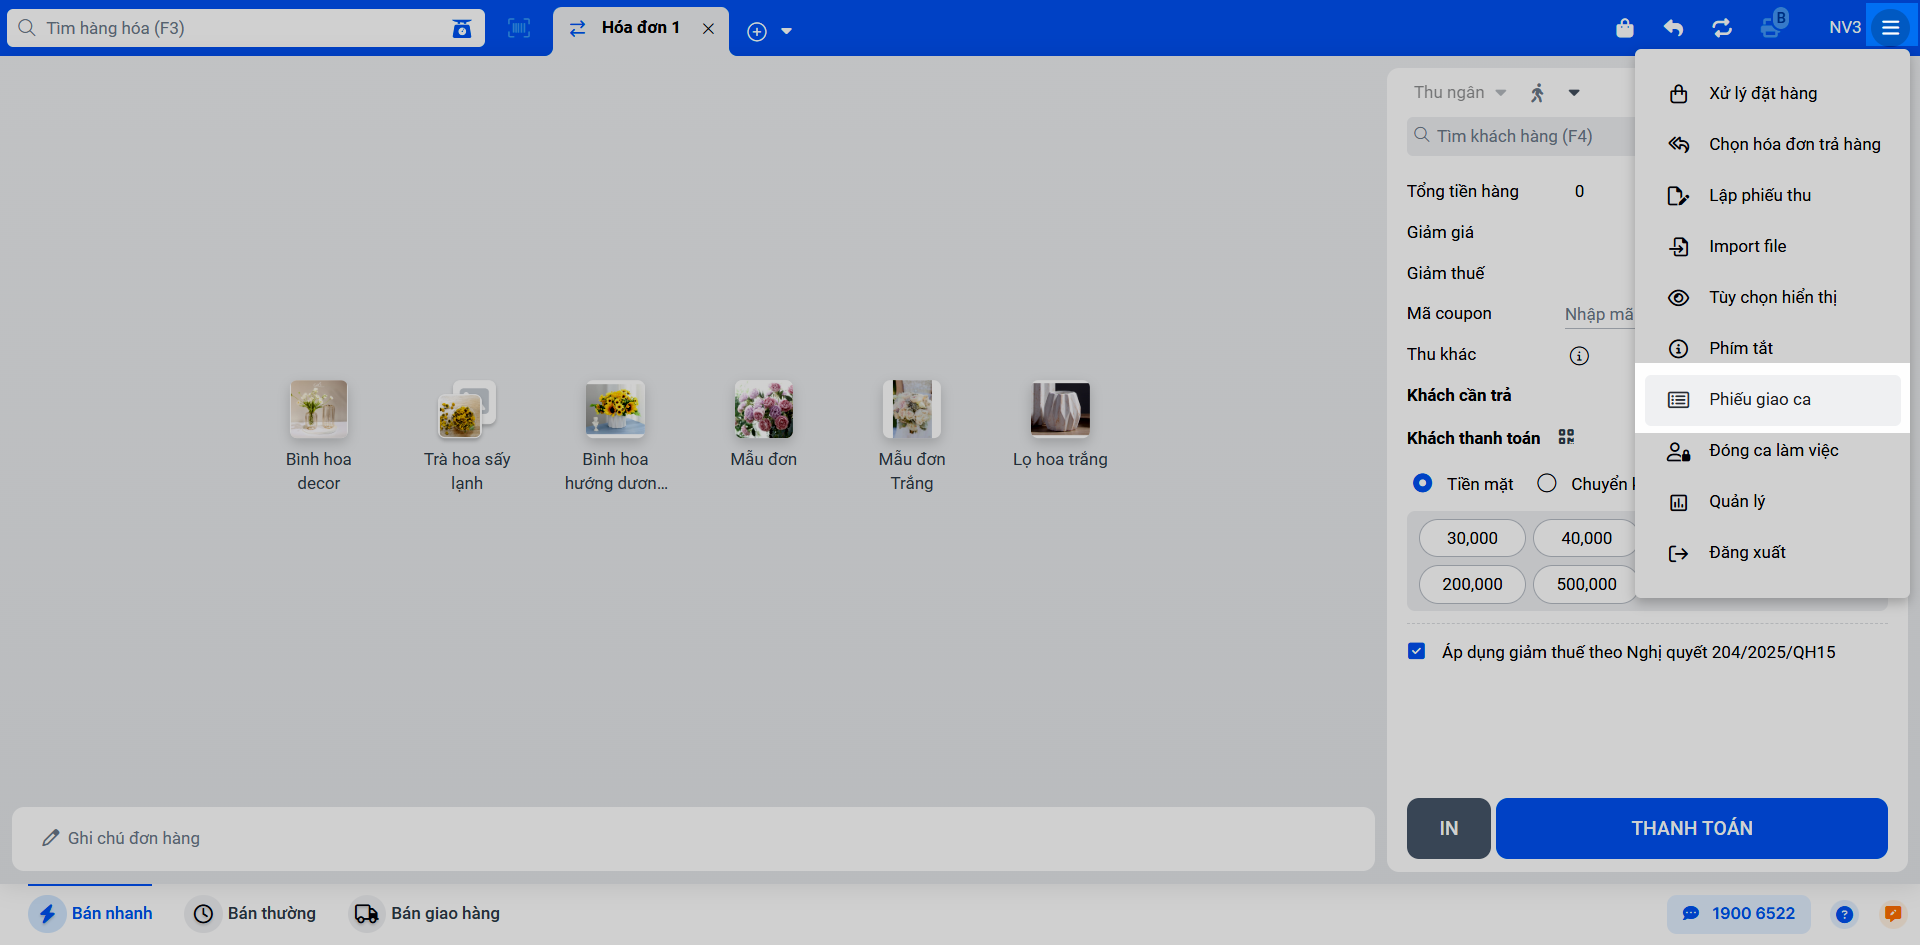Open the Thu ngân dropdown

pos(1460,92)
